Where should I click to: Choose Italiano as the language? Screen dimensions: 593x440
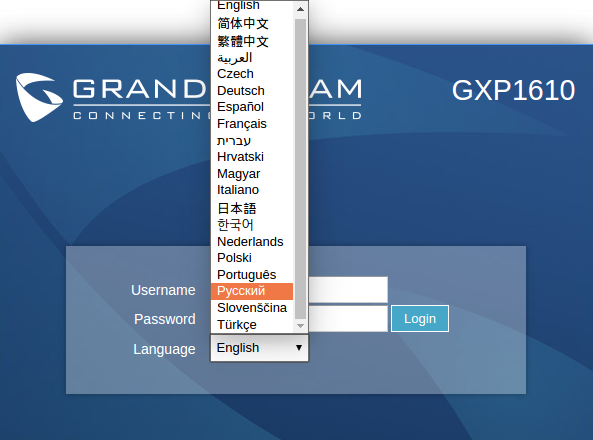point(252,190)
